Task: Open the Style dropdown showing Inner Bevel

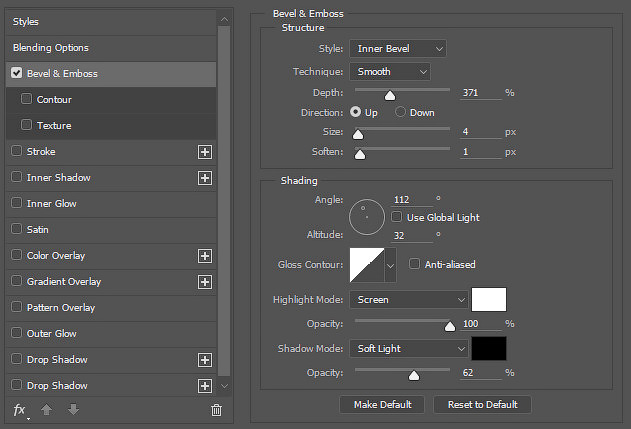Action: (x=398, y=49)
